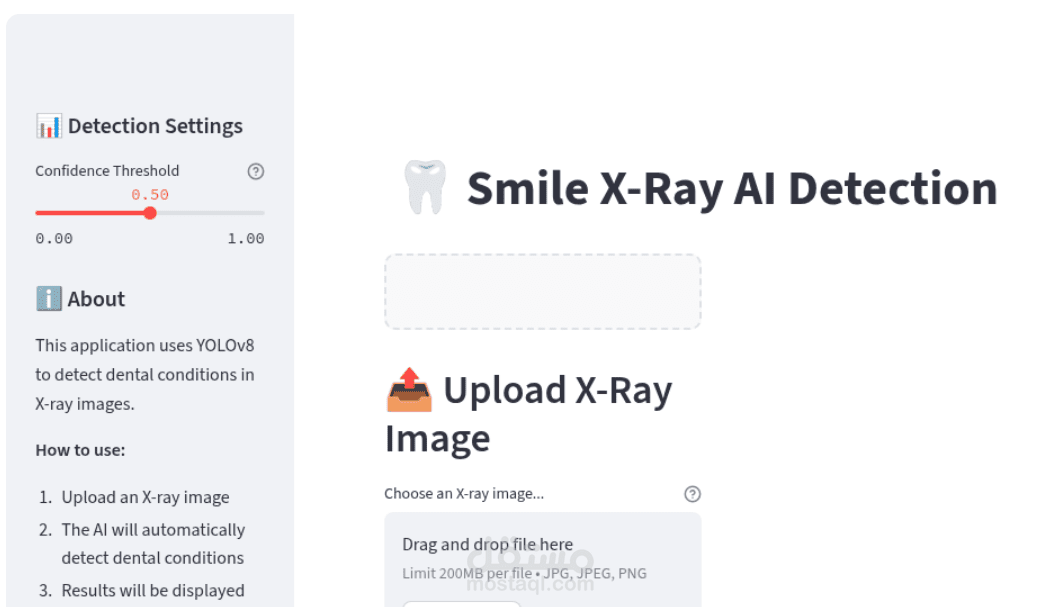Open the help tooltip beside Confidence Threshold
This screenshot has height=607, width=1062.
coord(256,171)
